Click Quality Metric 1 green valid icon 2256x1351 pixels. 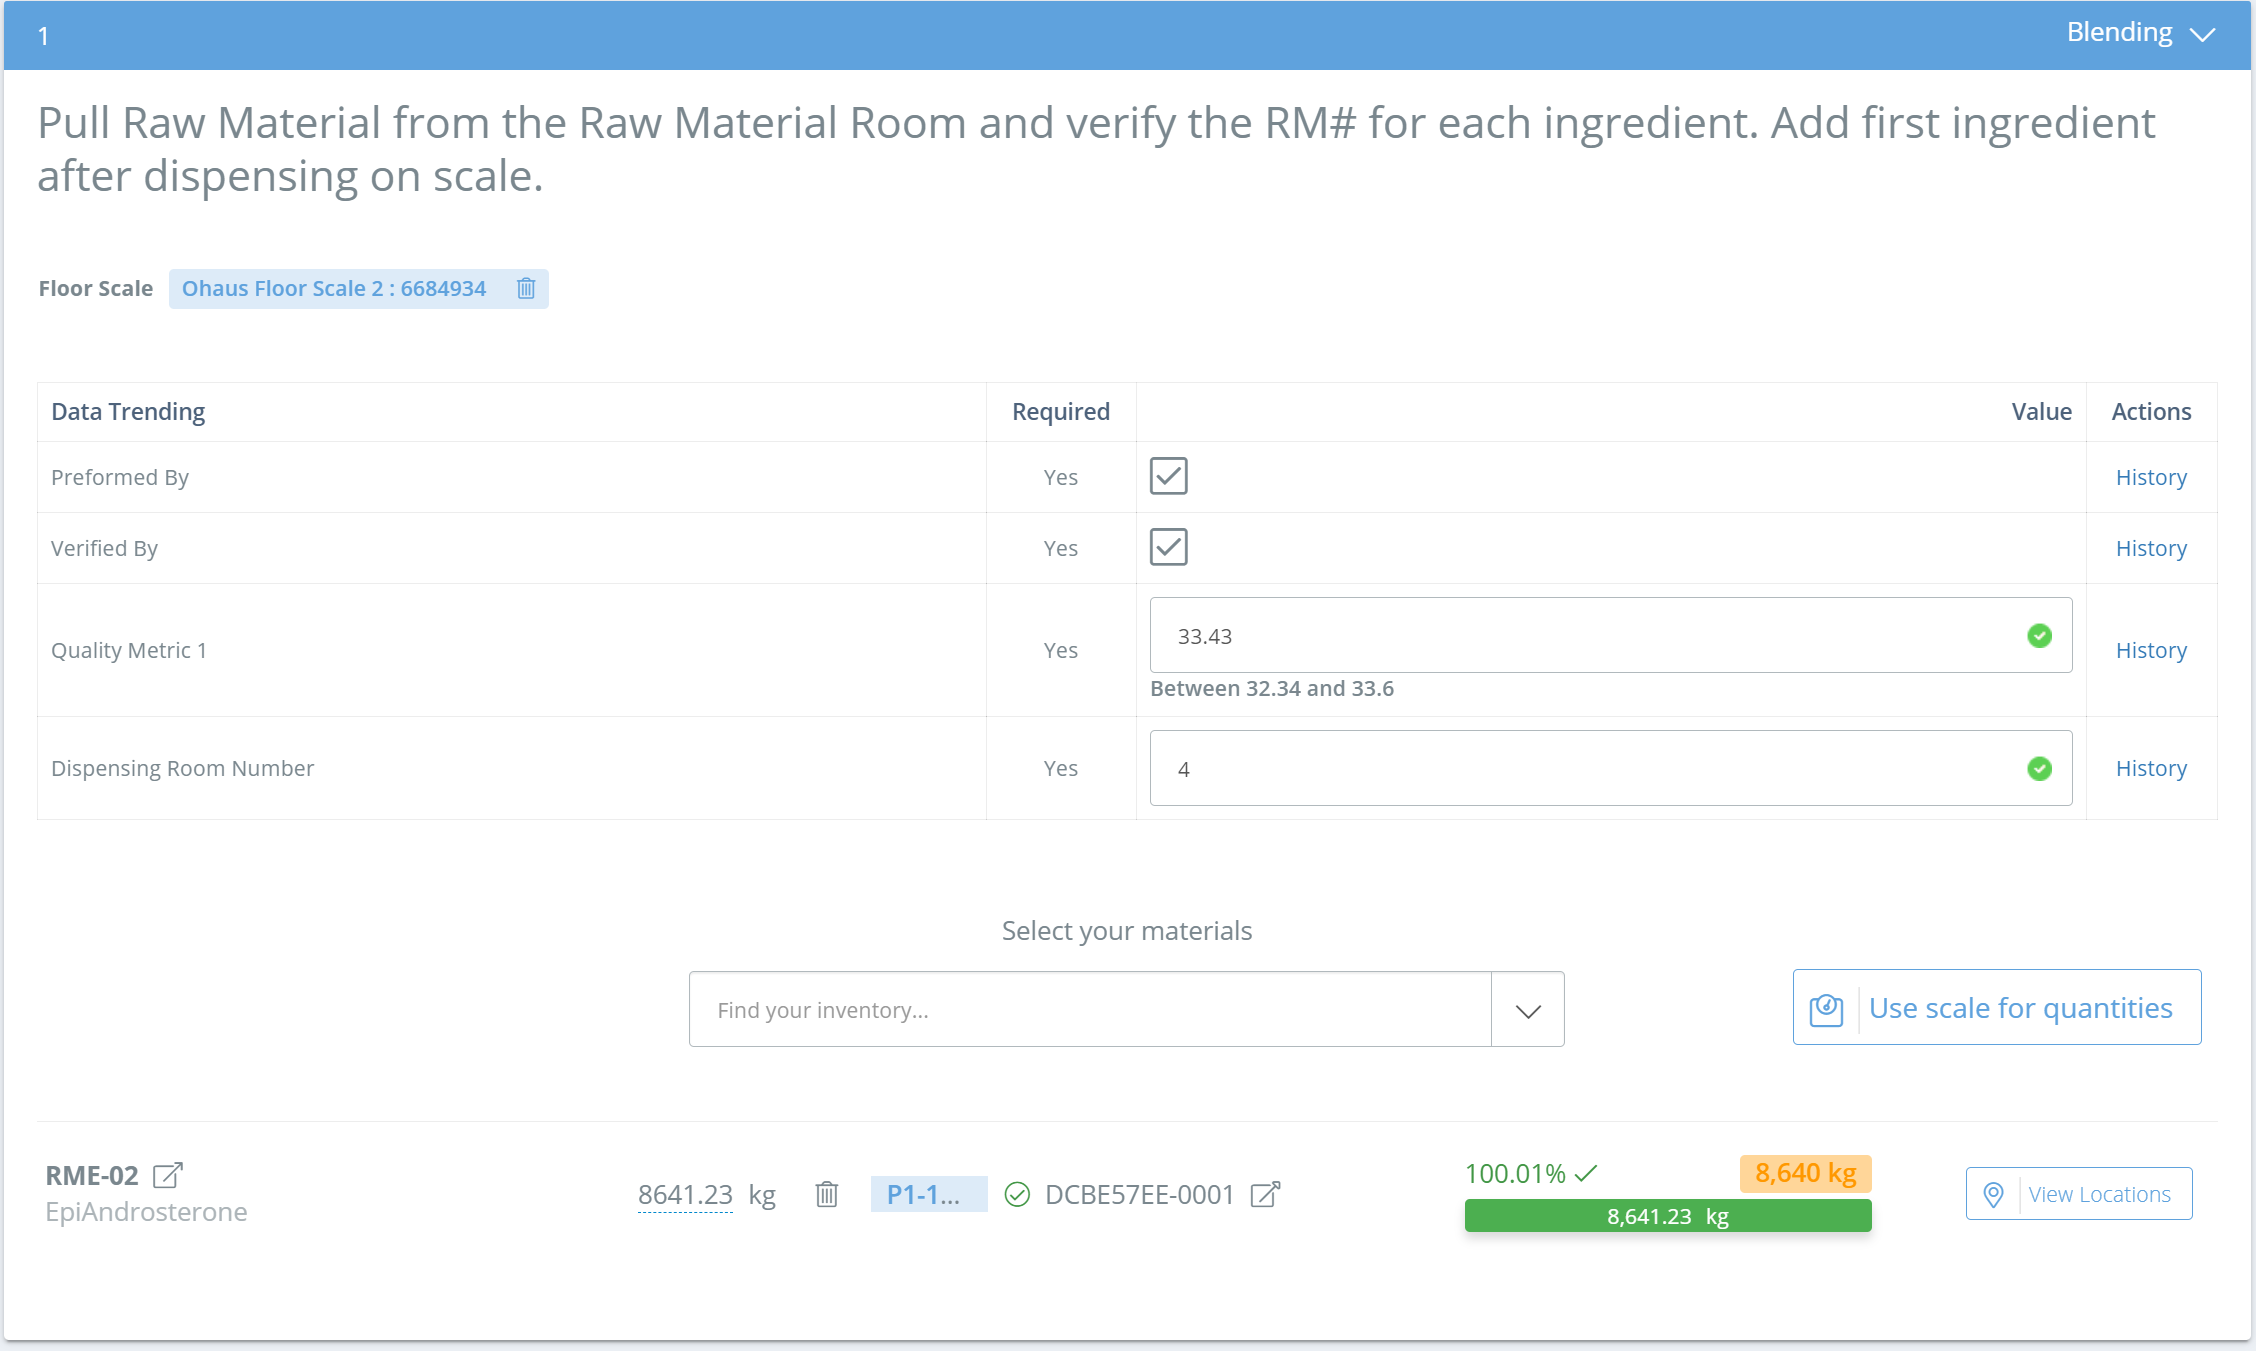pos(2039,636)
